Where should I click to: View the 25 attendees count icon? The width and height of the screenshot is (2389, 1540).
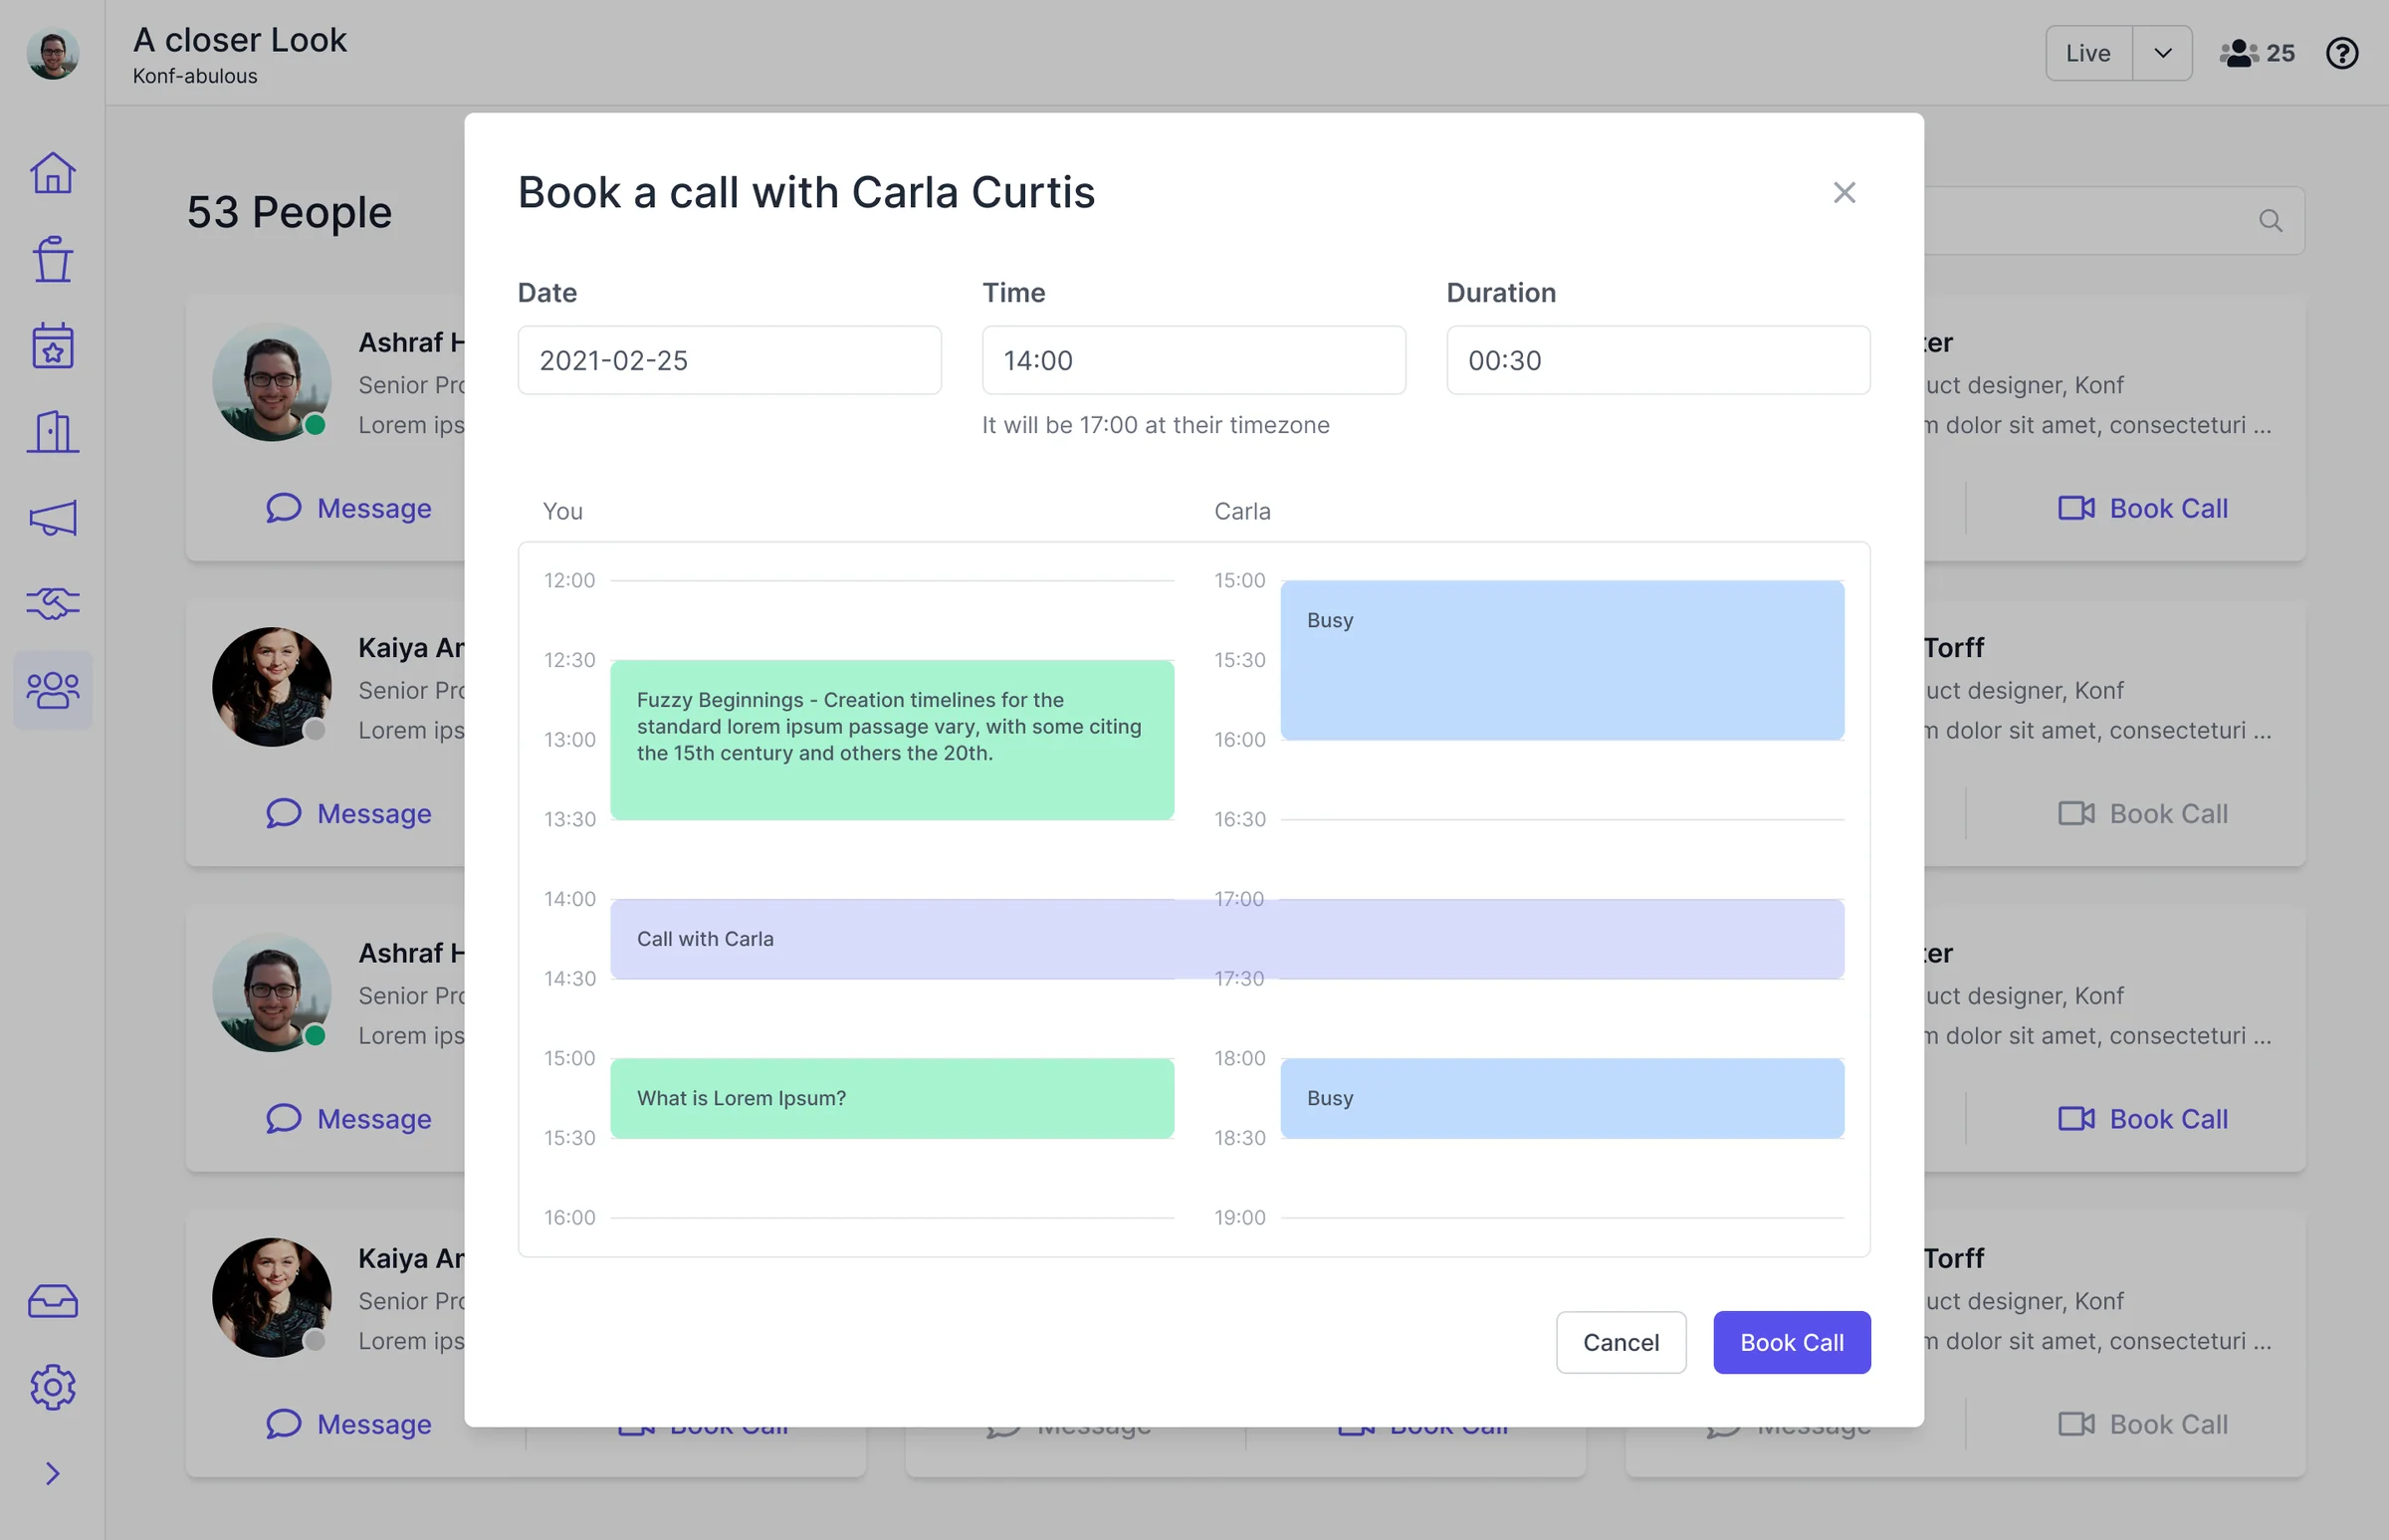pos(2257,53)
